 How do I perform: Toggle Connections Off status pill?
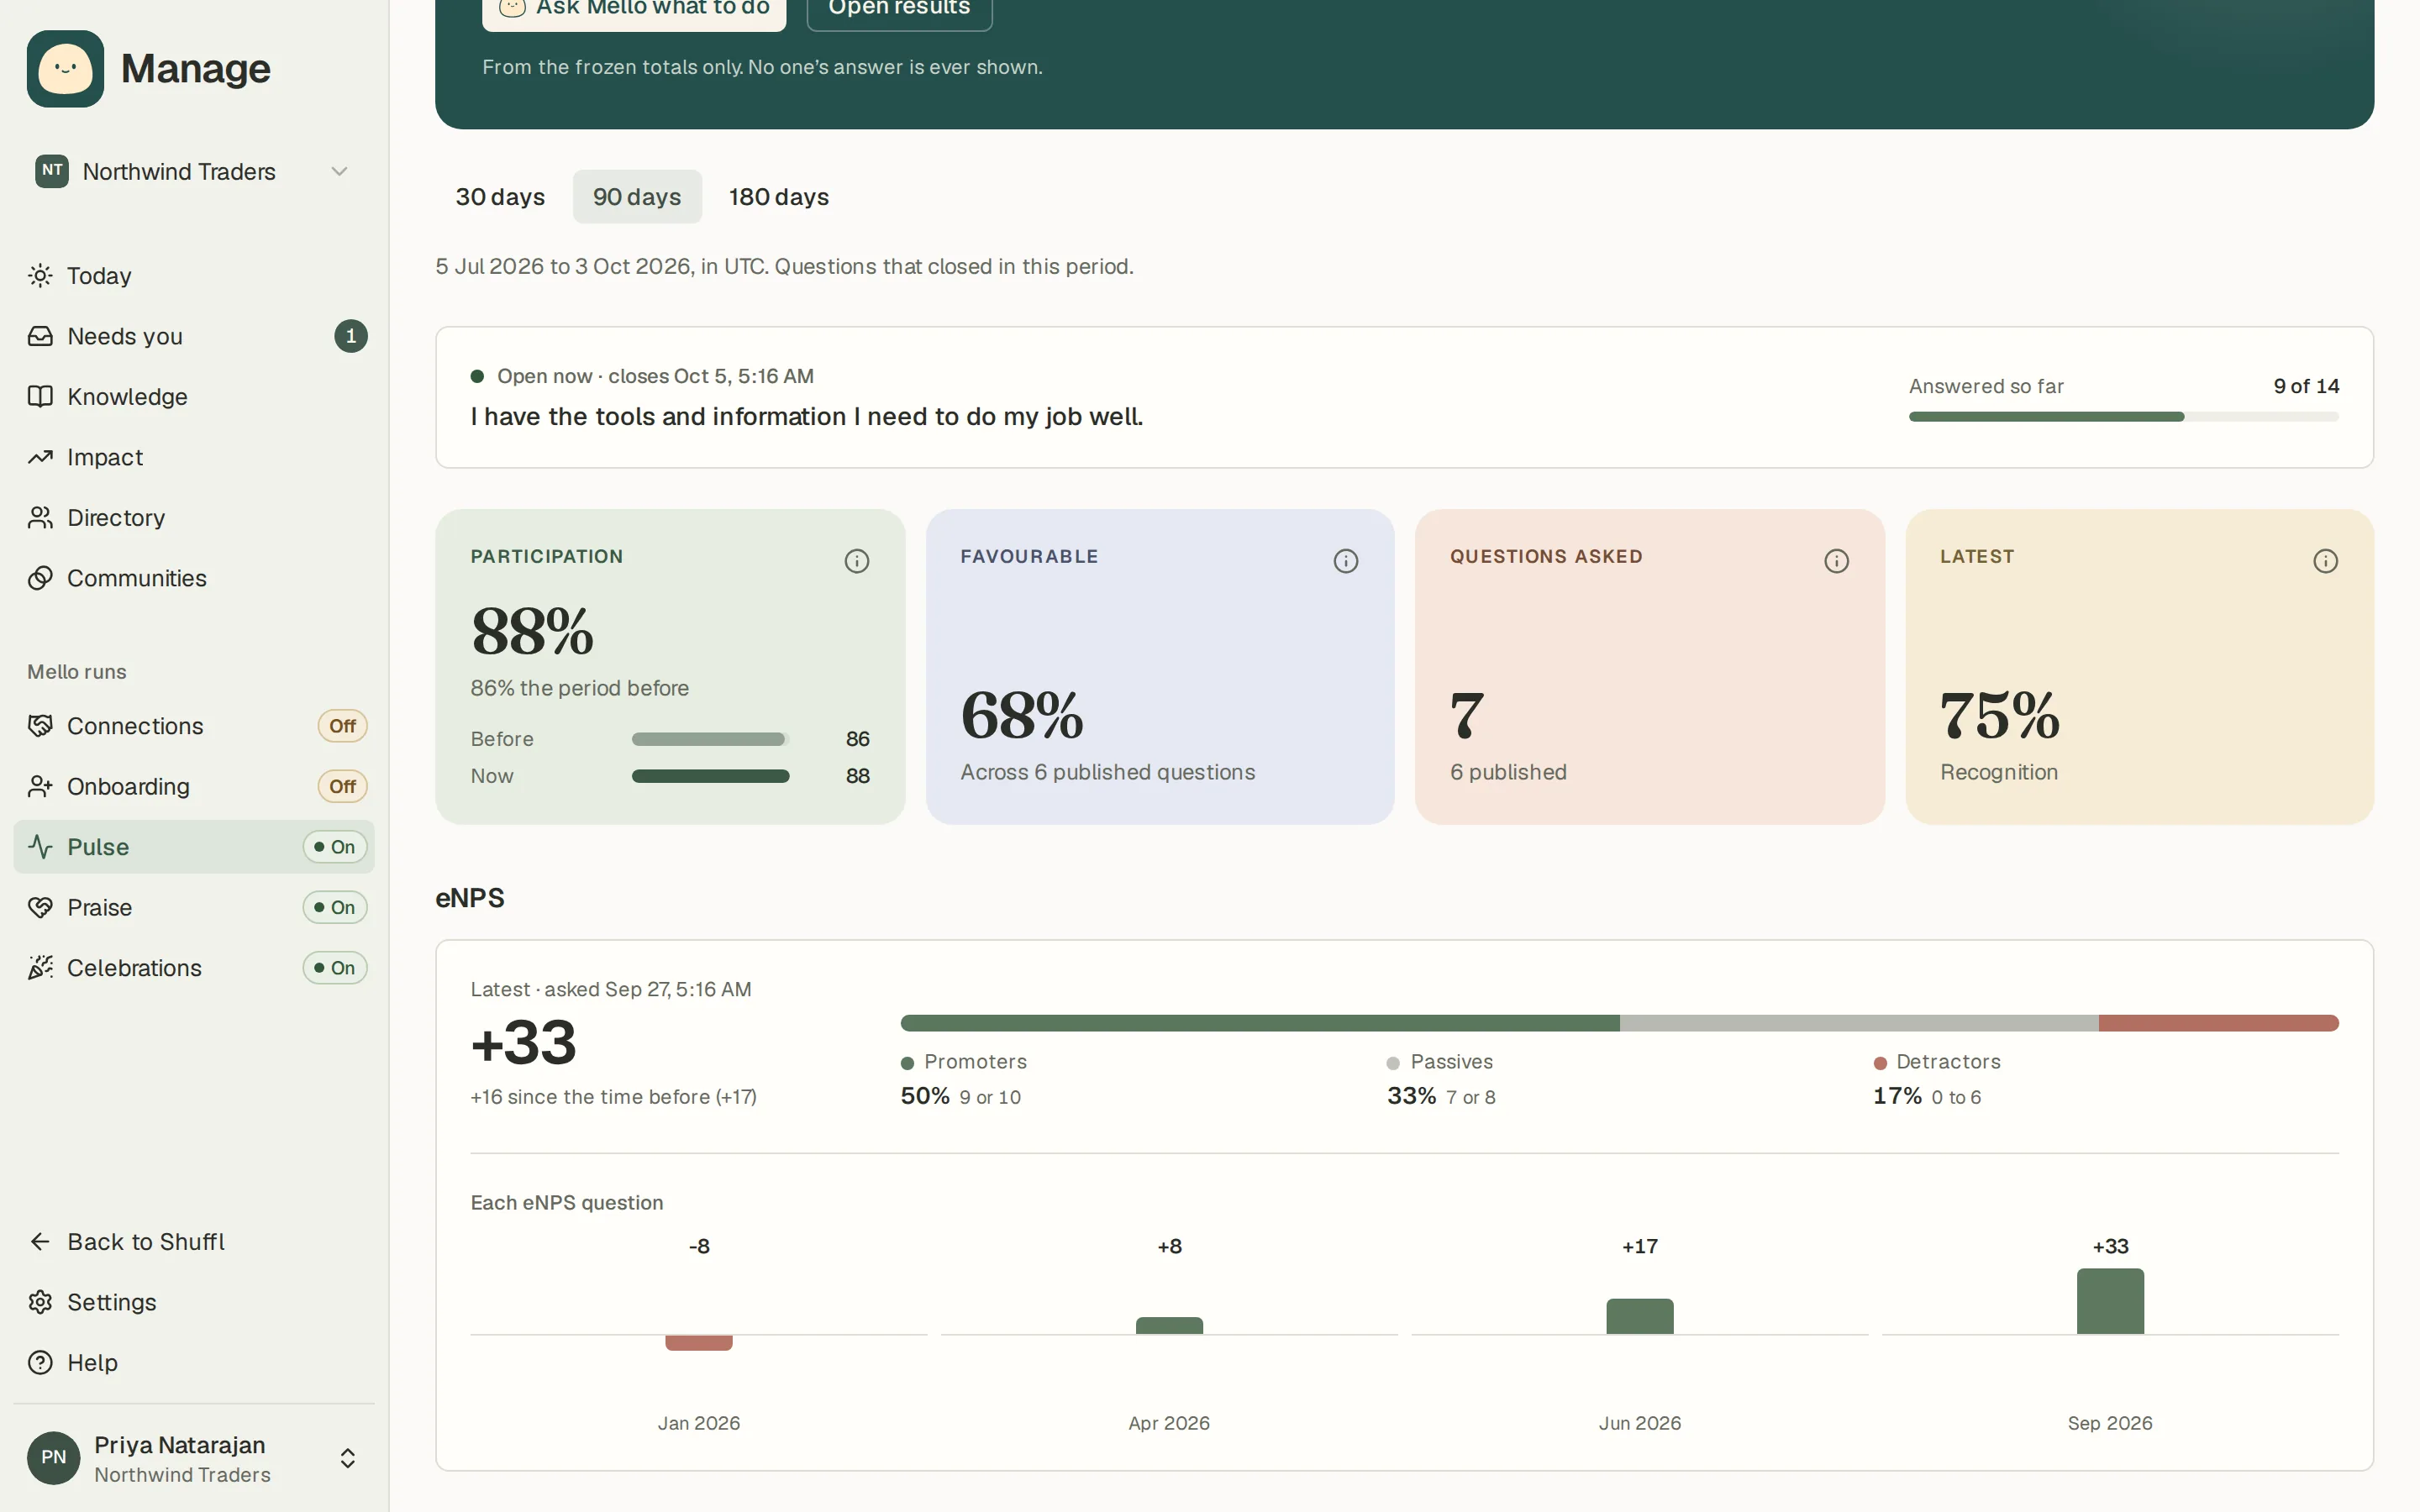[x=342, y=726]
